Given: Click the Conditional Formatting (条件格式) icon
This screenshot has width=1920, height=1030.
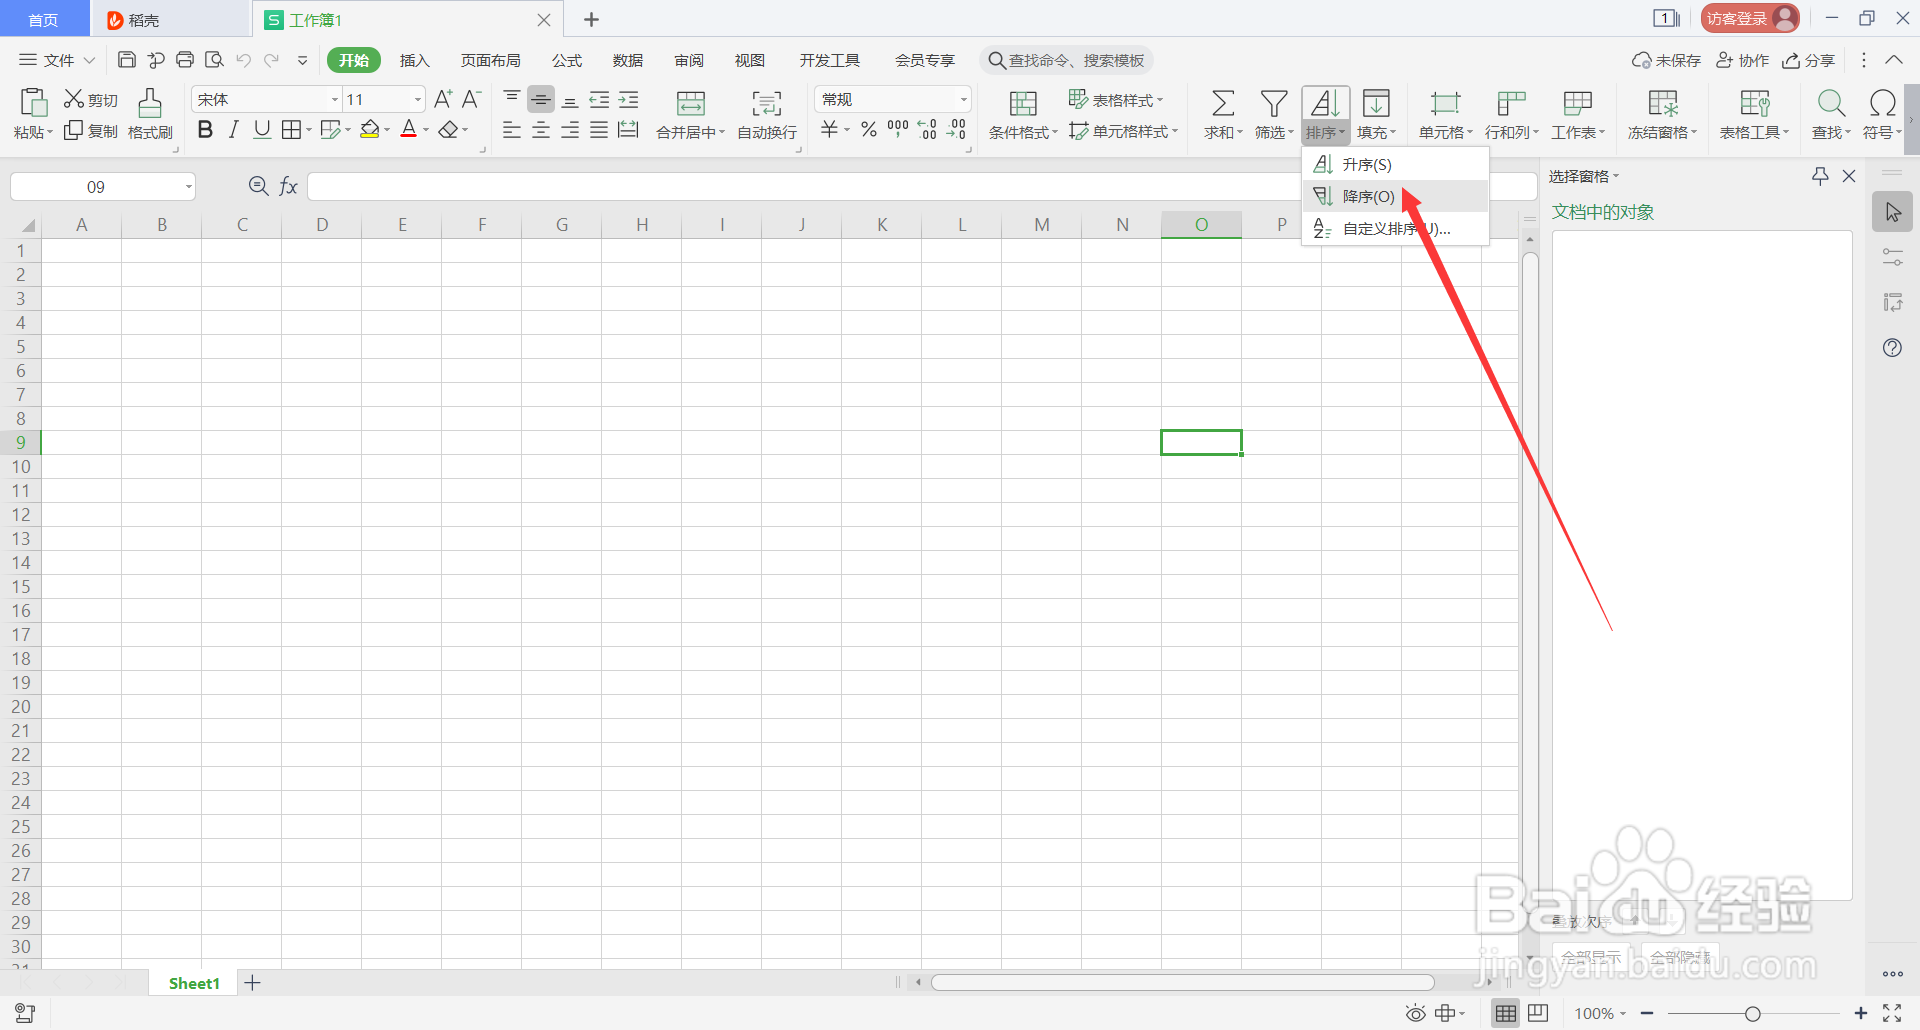Looking at the screenshot, I should point(1022,103).
